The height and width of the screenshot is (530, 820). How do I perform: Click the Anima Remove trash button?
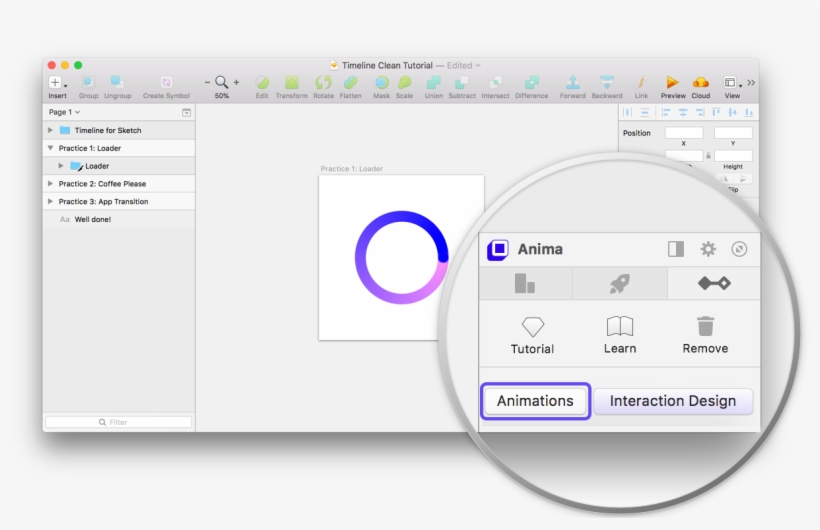click(x=705, y=335)
